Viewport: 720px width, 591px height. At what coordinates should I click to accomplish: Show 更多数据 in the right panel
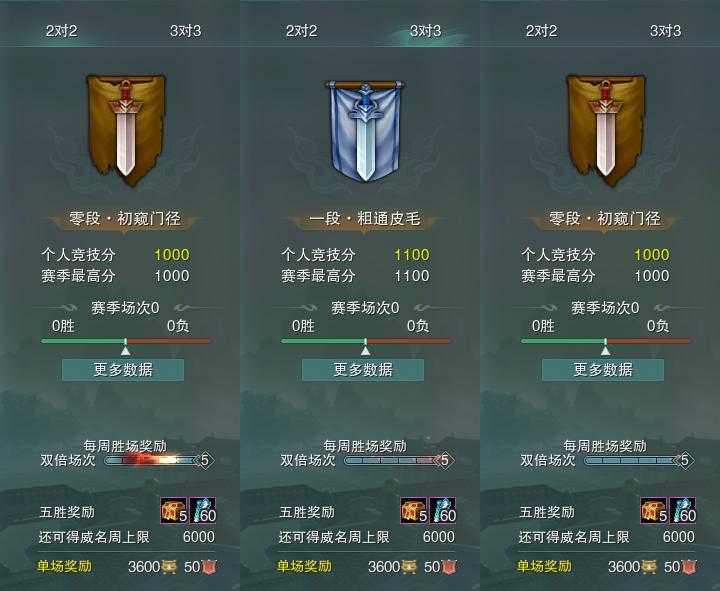(603, 370)
